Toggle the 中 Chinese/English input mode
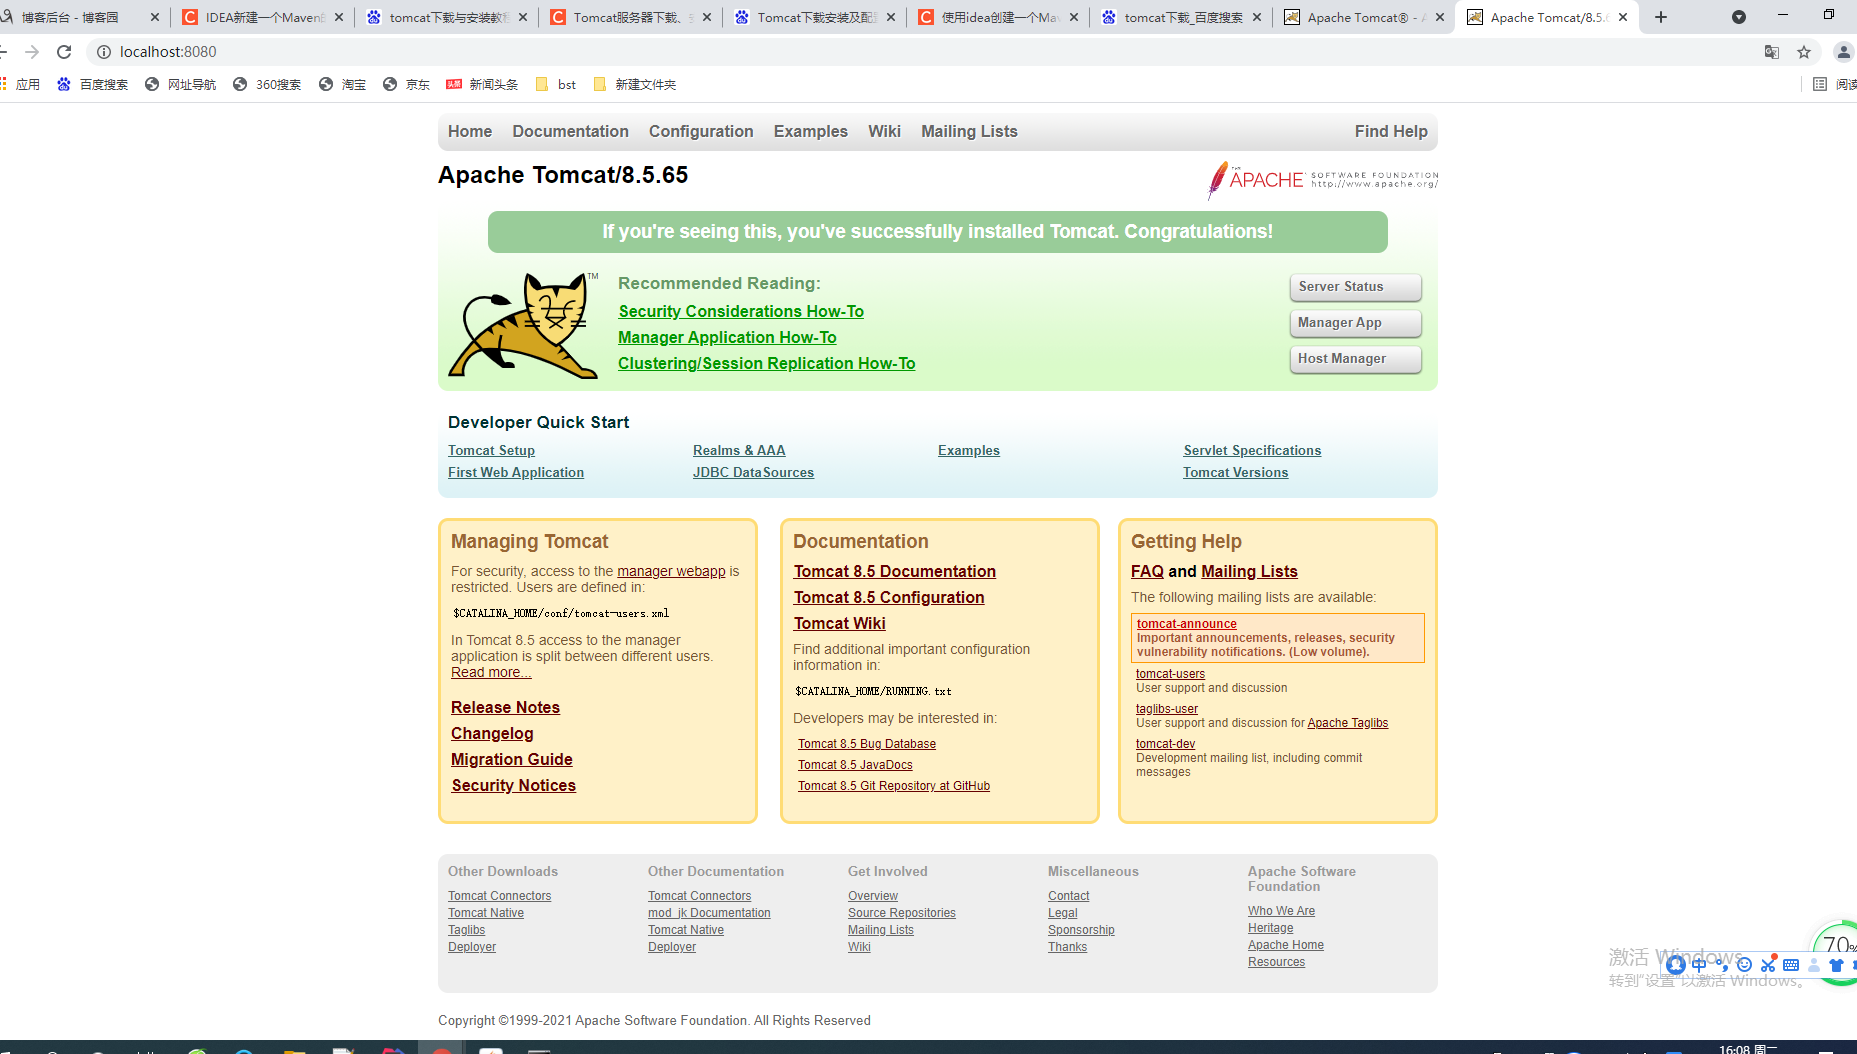 [1699, 965]
